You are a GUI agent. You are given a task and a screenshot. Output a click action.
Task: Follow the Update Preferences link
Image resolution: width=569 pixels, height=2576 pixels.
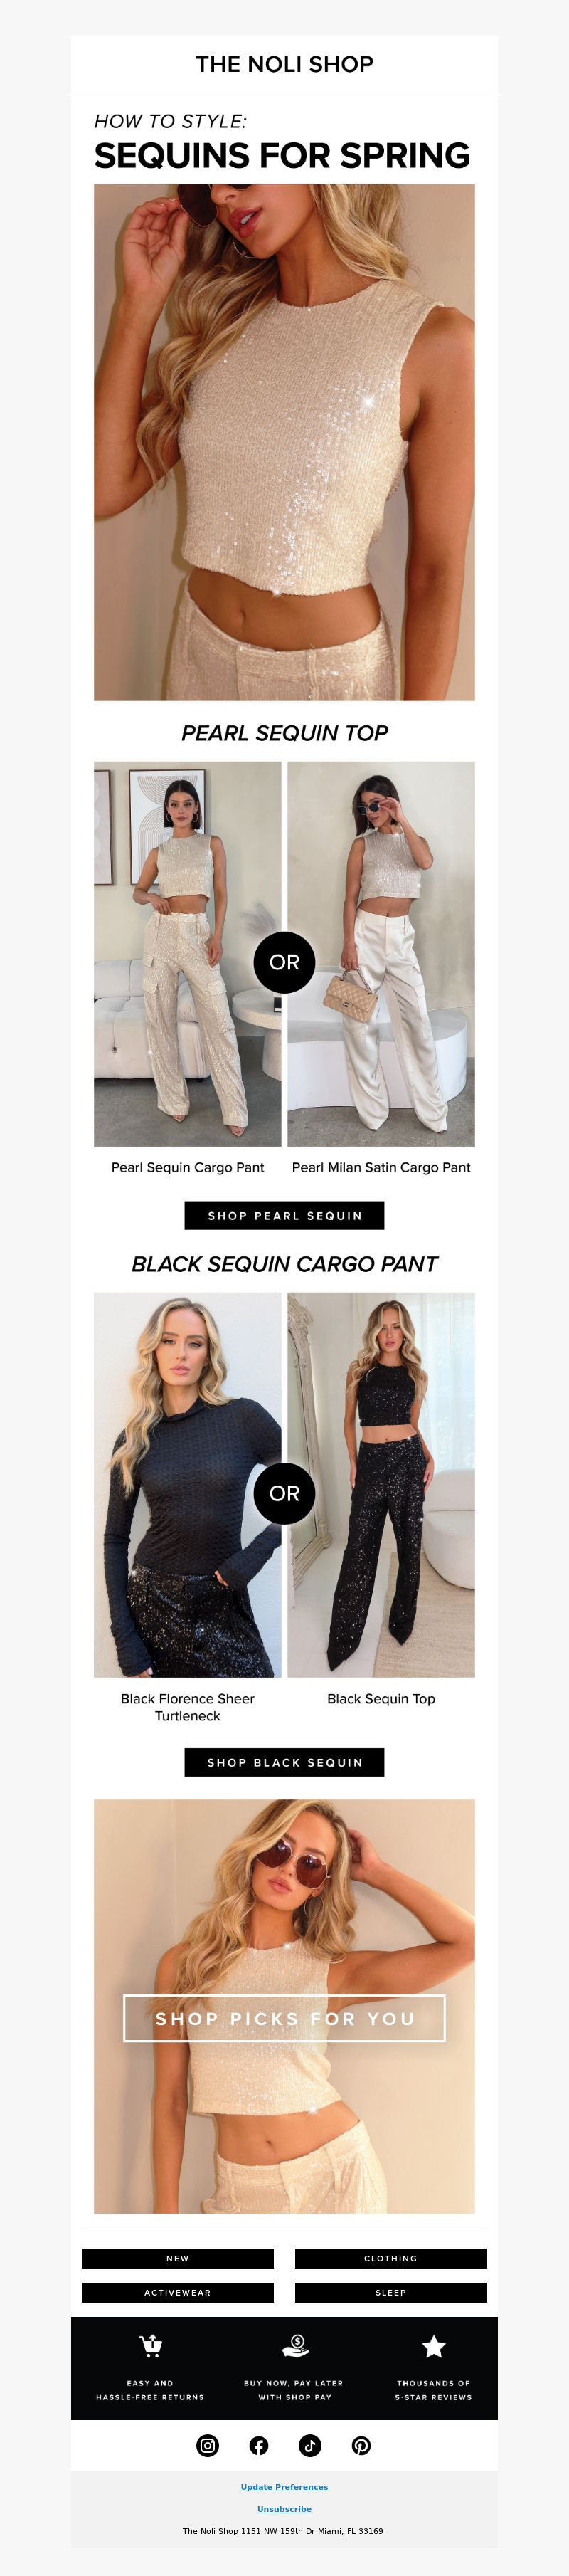point(284,2487)
